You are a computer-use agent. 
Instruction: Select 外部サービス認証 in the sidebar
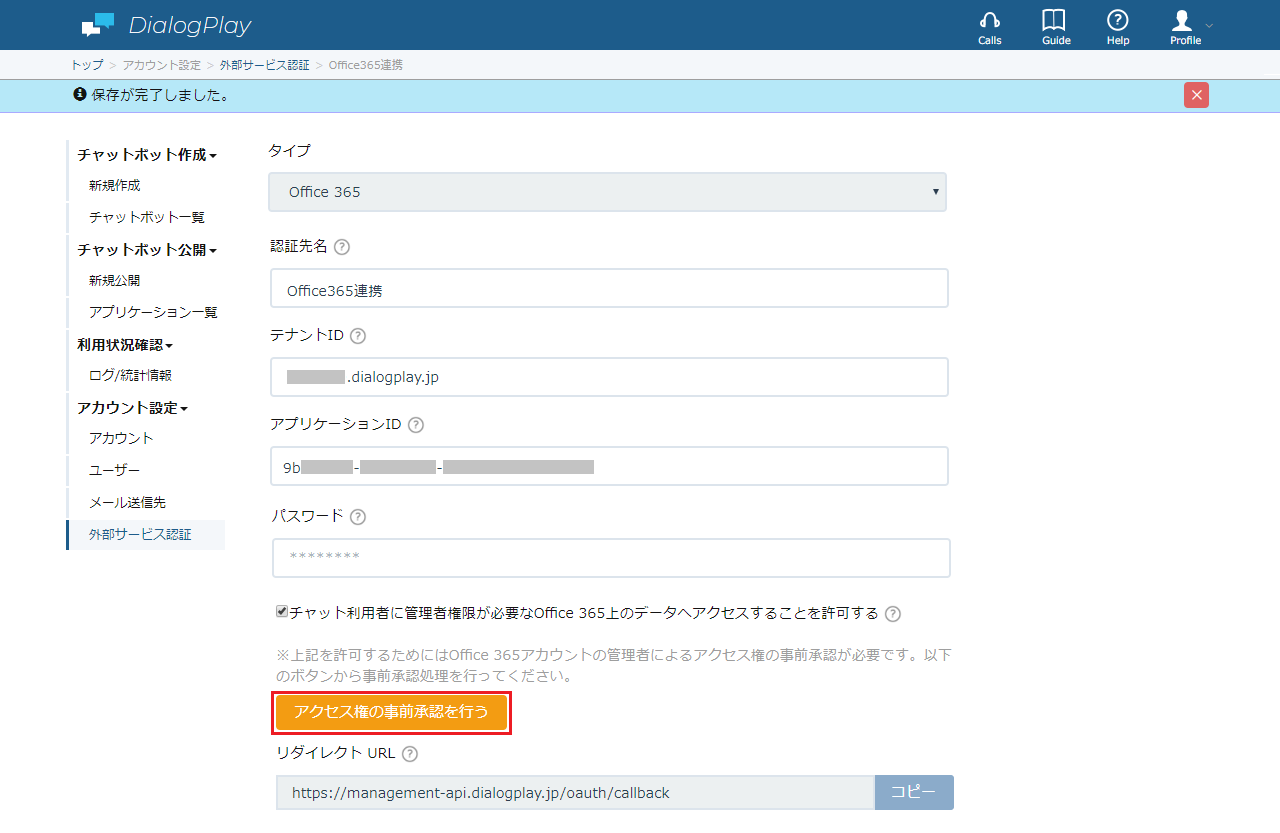coord(146,535)
